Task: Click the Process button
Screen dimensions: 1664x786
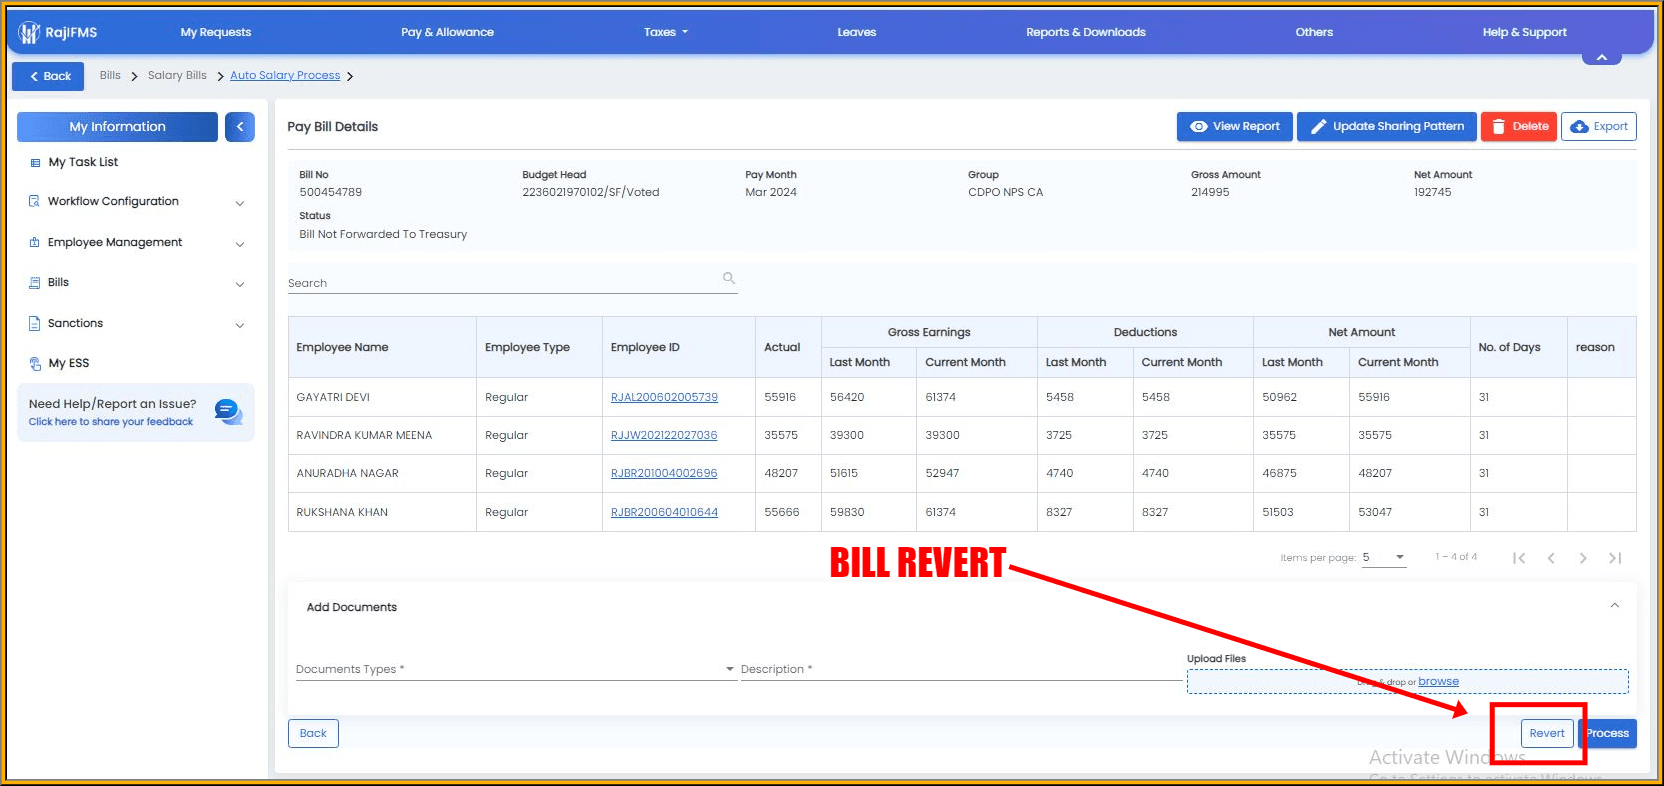Action: pos(1607,733)
